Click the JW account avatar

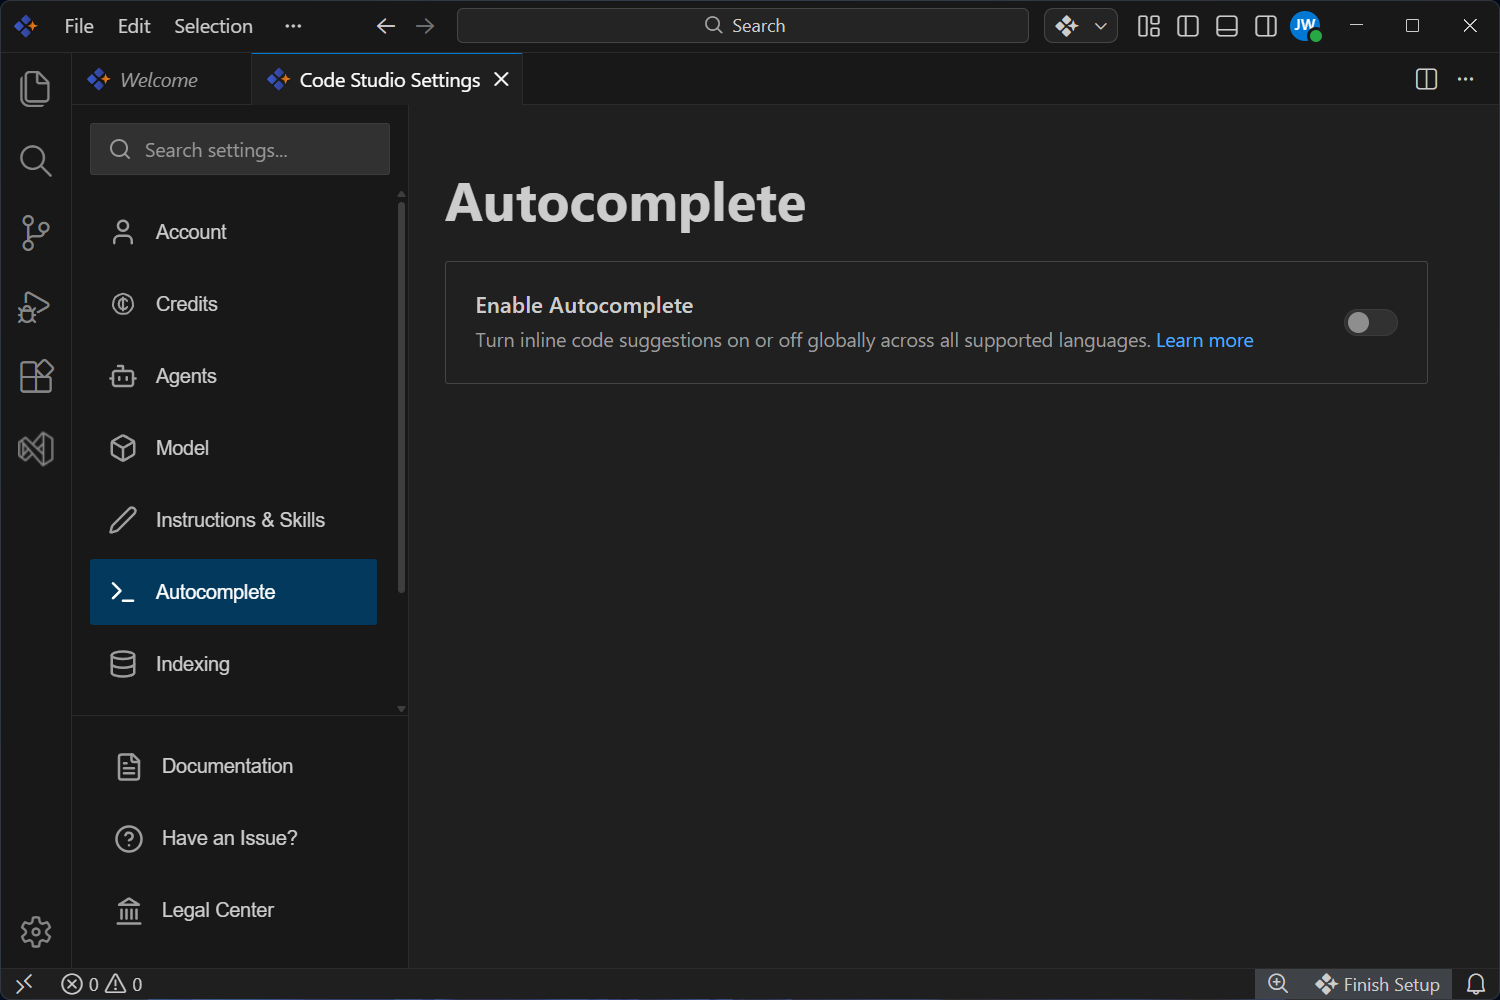[x=1306, y=26]
